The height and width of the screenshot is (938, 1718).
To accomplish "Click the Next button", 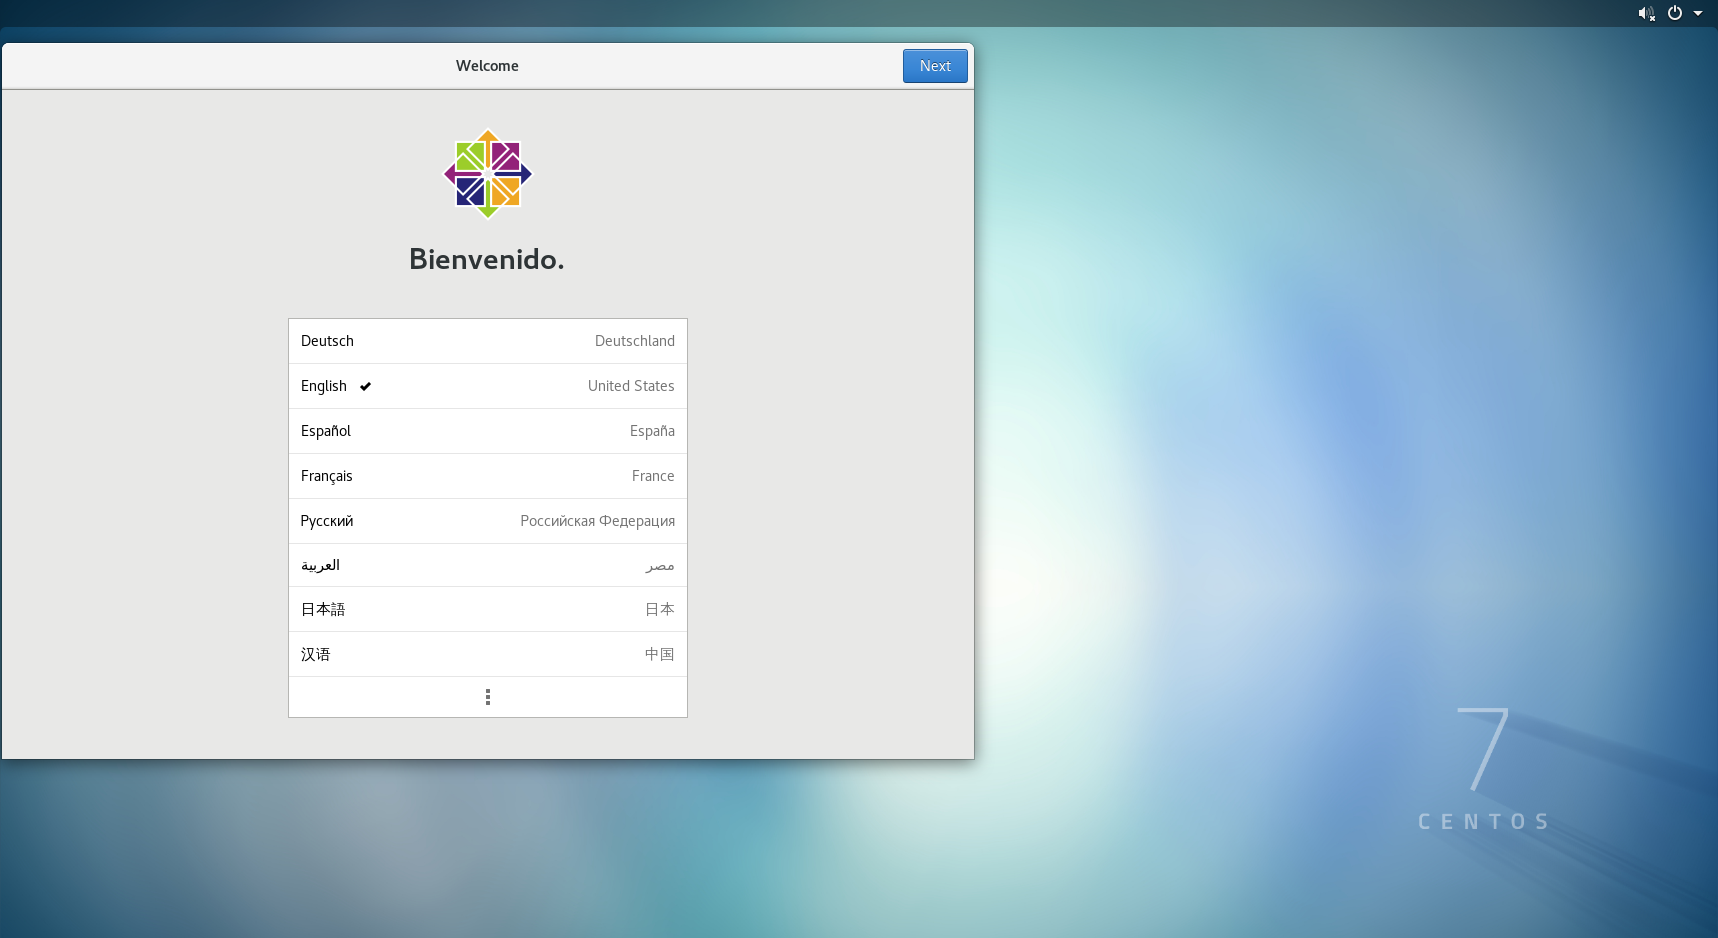I will [935, 66].
